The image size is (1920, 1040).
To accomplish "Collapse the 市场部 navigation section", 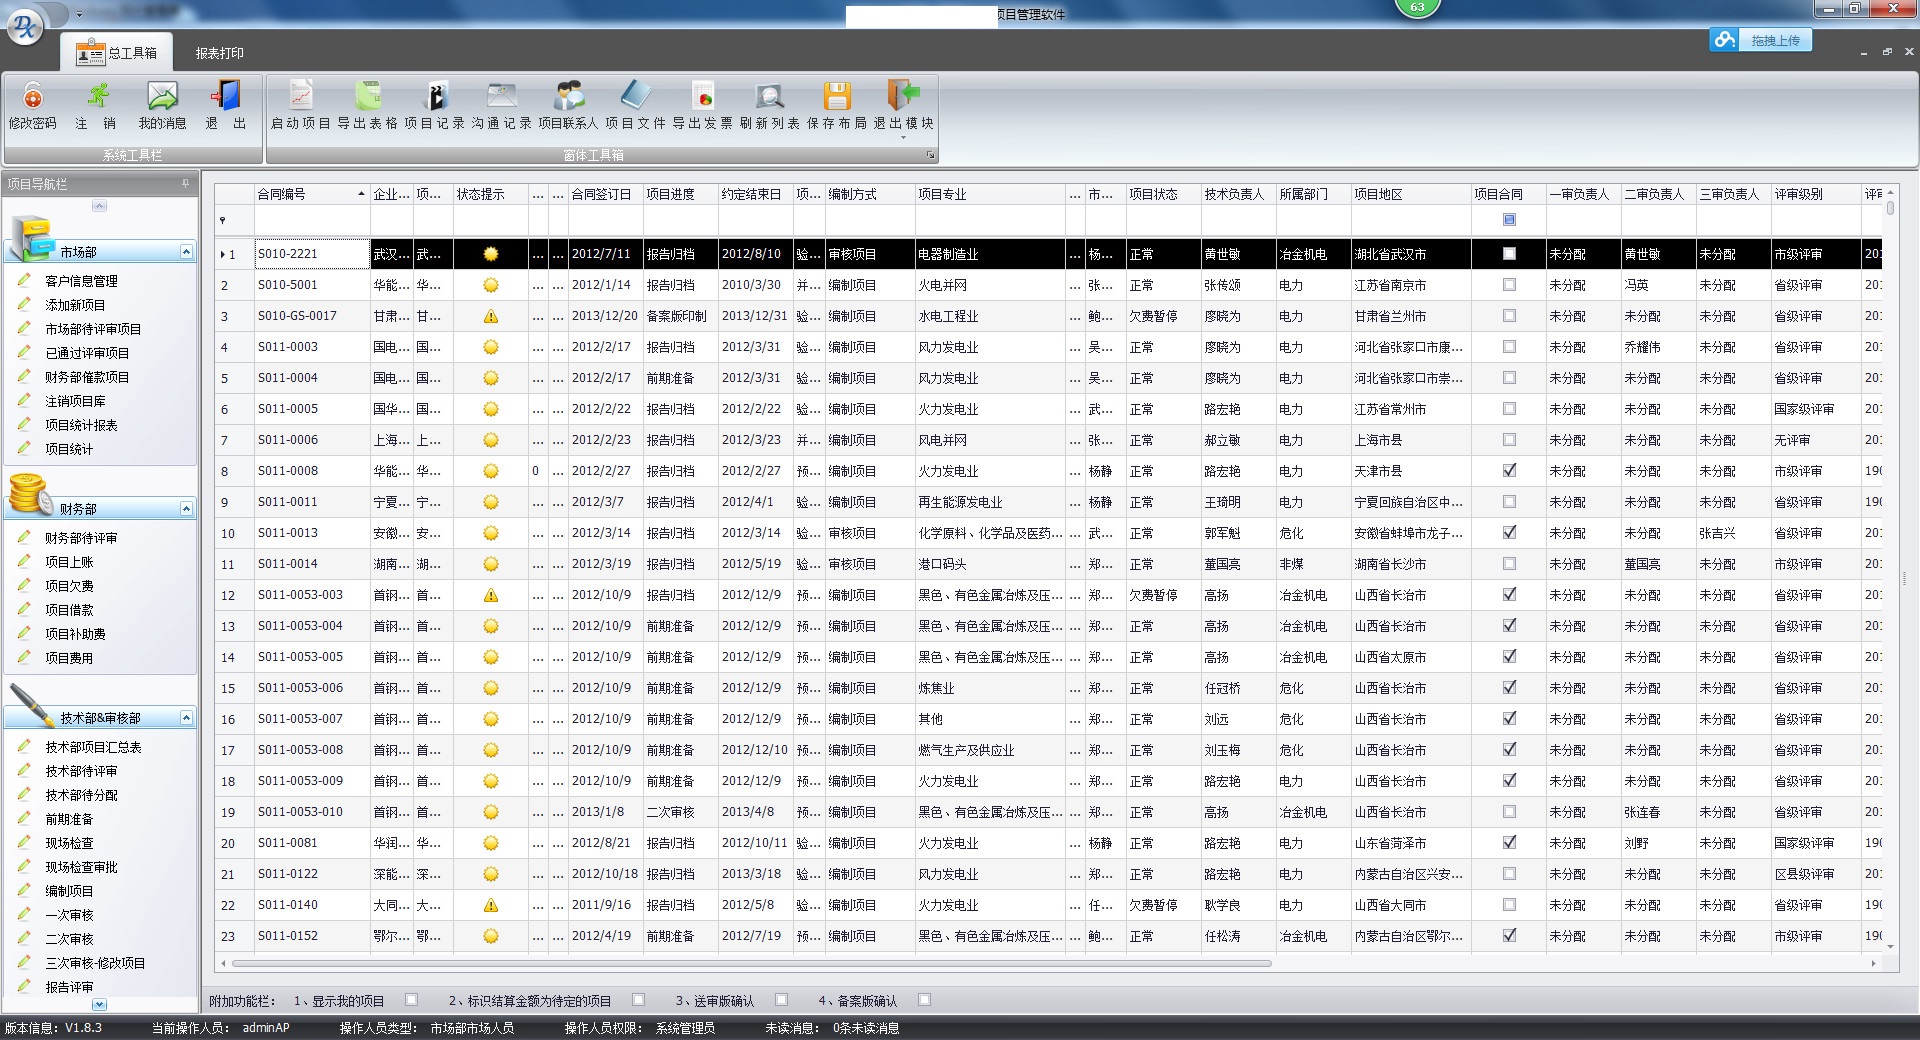I will point(186,252).
